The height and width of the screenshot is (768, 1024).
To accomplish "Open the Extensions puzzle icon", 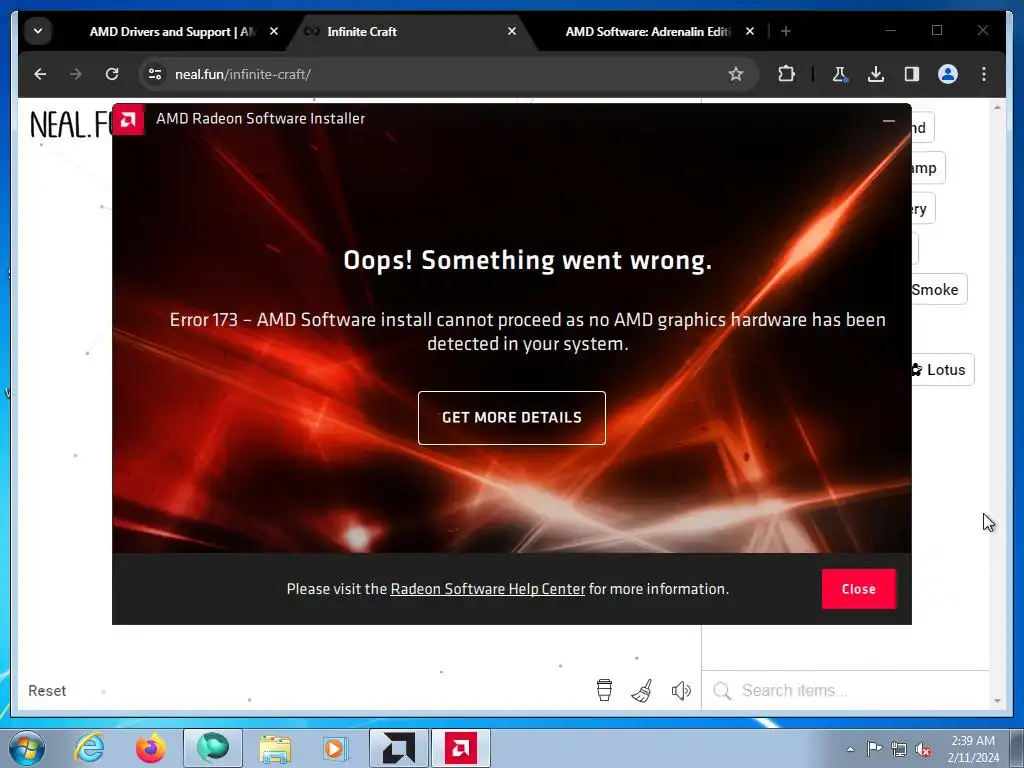I will [786, 74].
